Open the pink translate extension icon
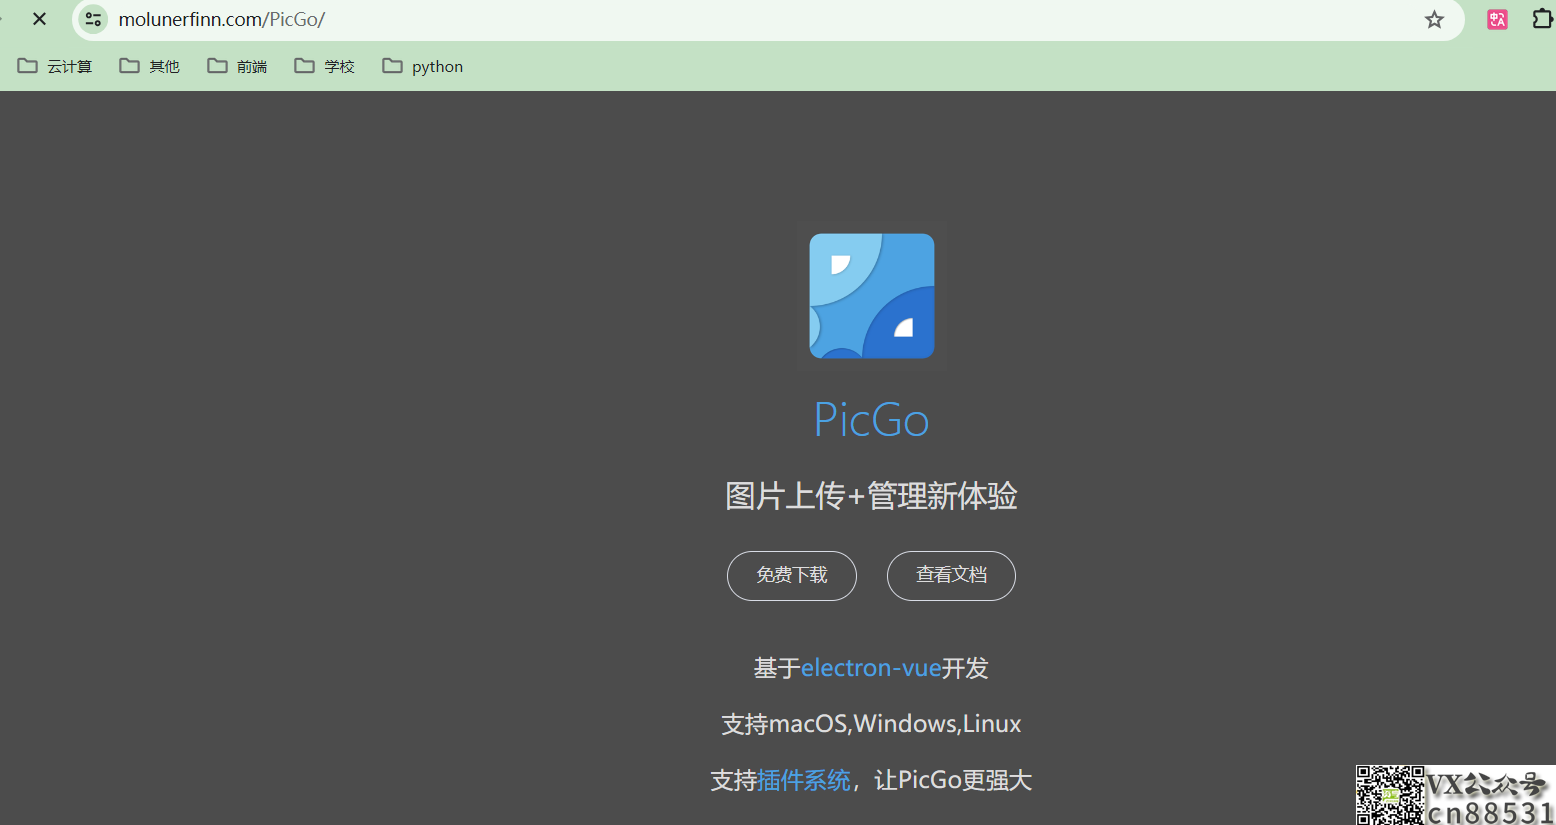1556x825 pixels. (1497, 19)
